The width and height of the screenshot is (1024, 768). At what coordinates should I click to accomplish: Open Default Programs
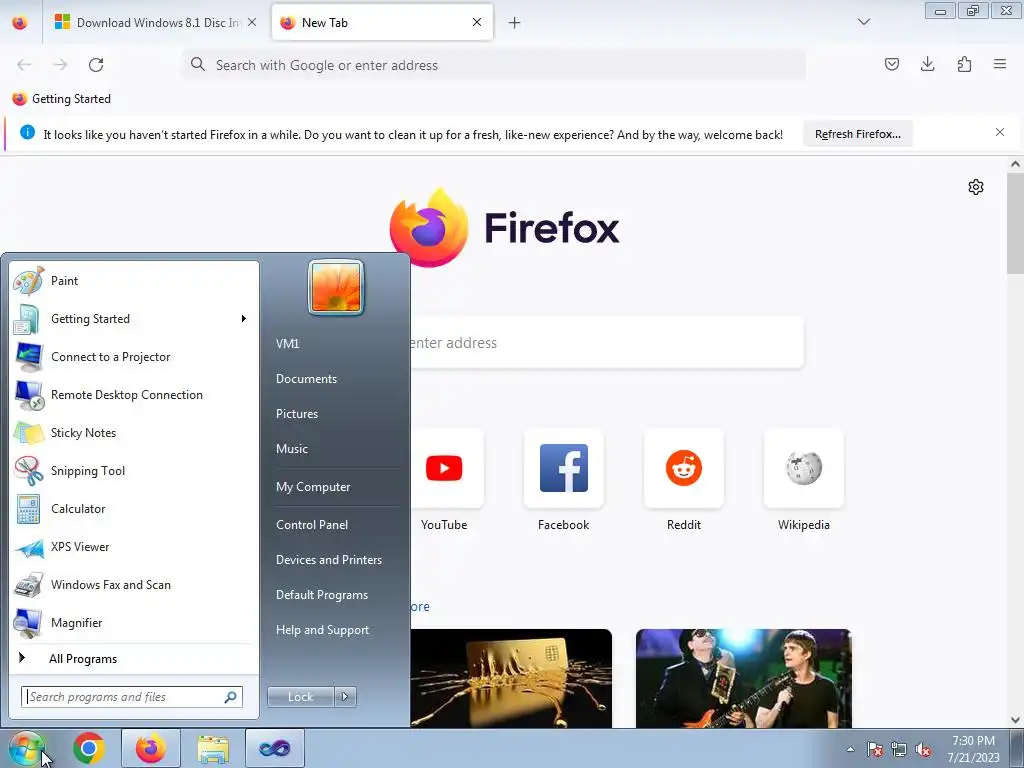pyautogui.click(x=321, y=596)
